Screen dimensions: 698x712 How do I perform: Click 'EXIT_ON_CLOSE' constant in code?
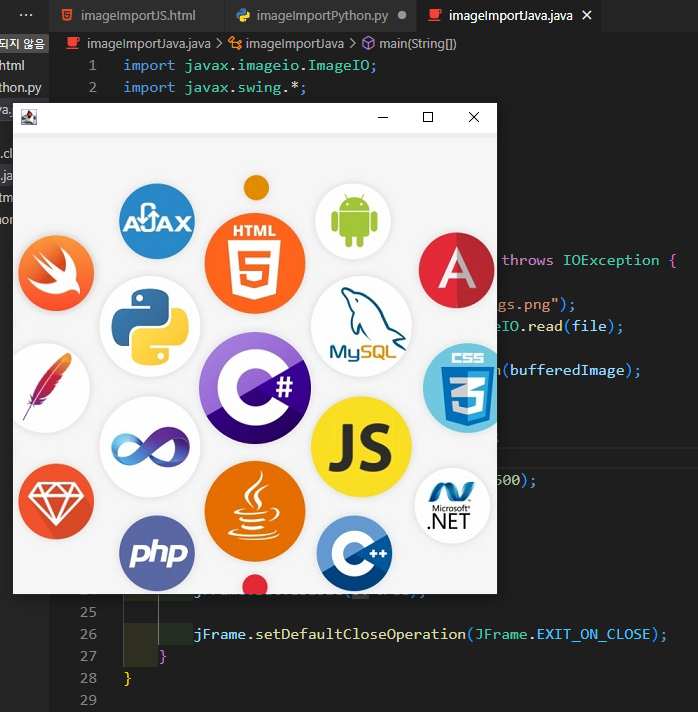594,634
